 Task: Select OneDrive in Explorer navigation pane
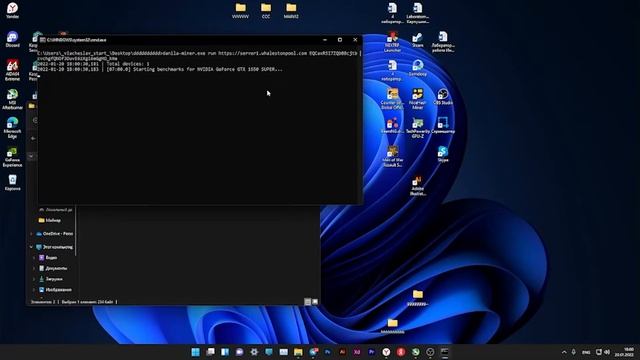pyautogui.click(x=54, y=234)
